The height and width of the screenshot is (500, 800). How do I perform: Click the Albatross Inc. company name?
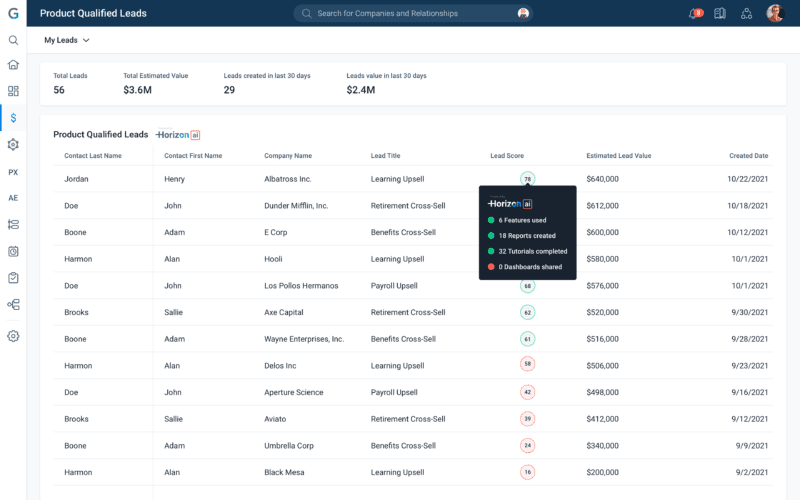click(288, 179)
